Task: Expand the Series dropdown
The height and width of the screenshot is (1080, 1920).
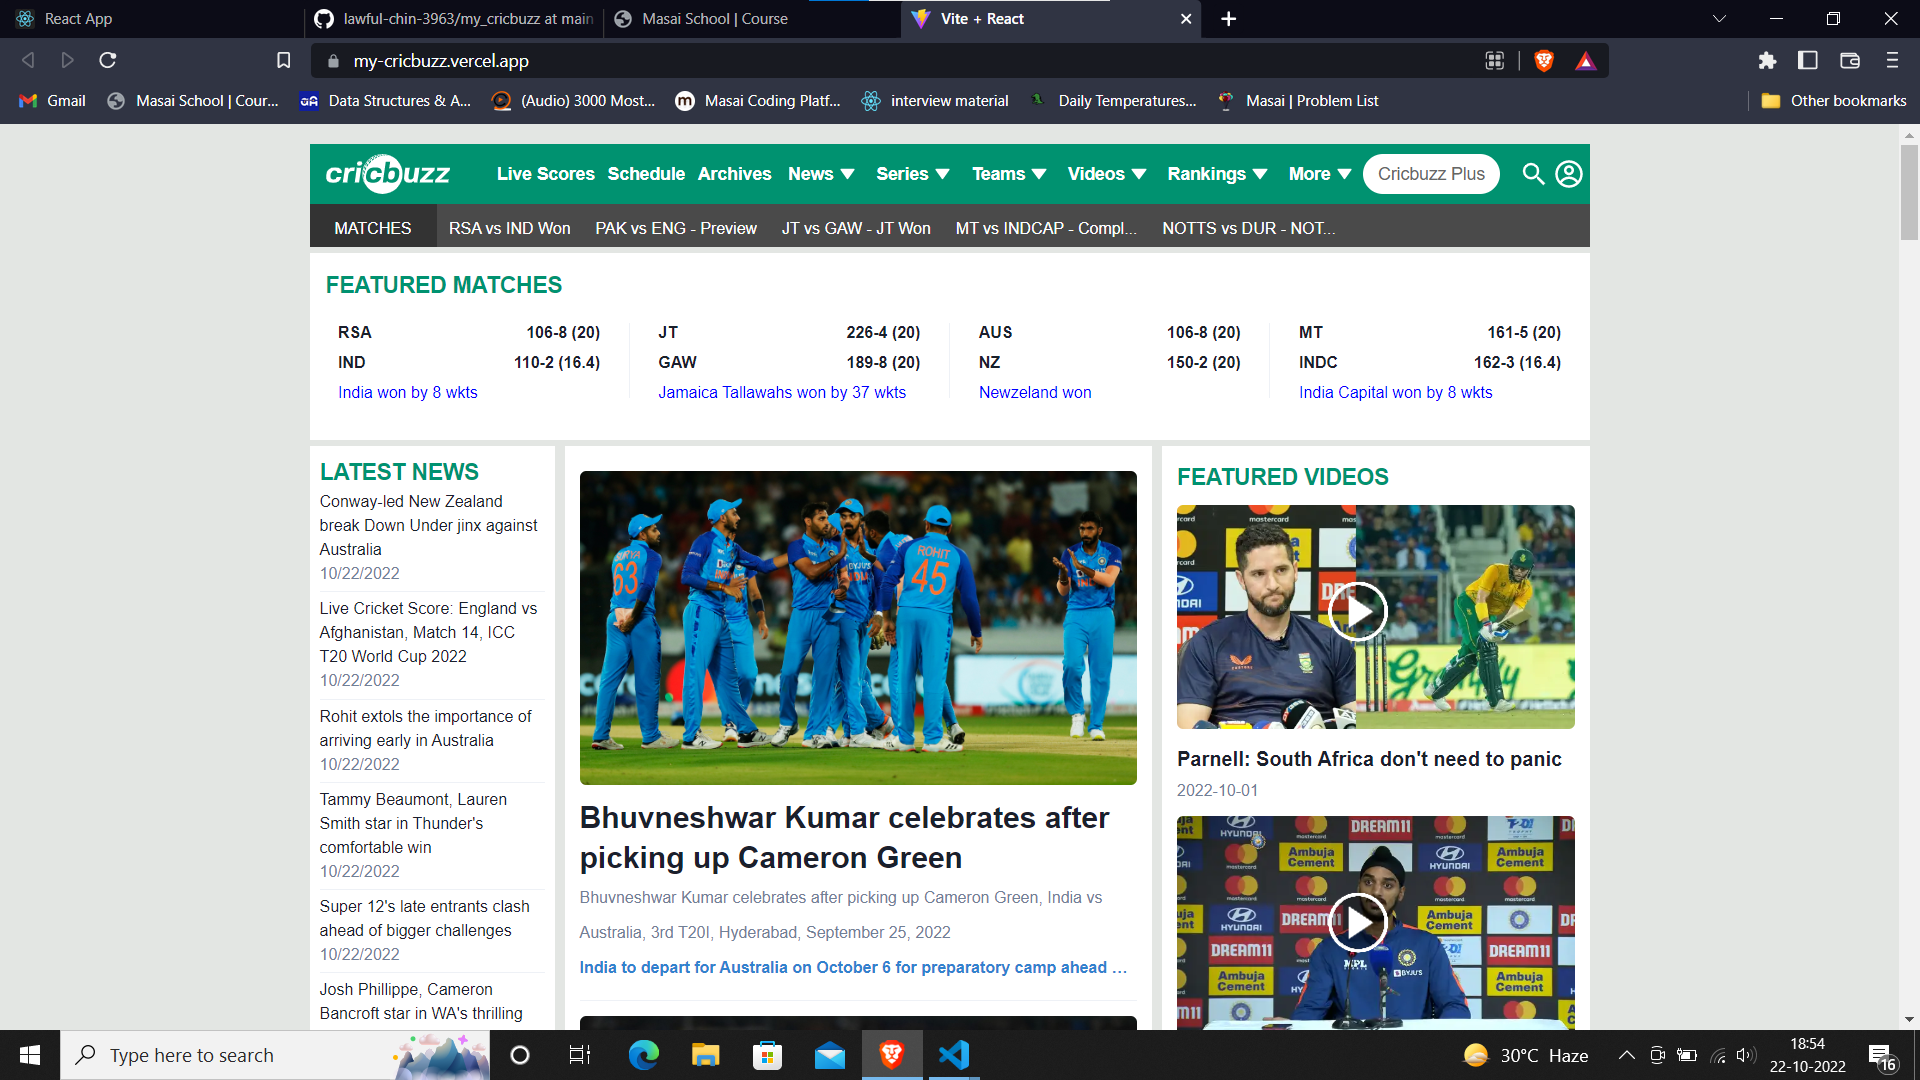Action: (x=912, y=174)
